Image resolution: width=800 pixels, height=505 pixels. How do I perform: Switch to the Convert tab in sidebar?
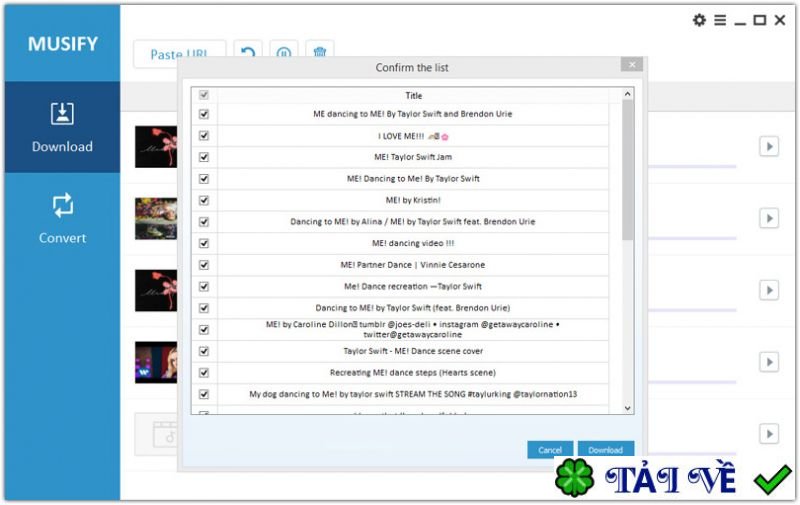click(62, 218)
